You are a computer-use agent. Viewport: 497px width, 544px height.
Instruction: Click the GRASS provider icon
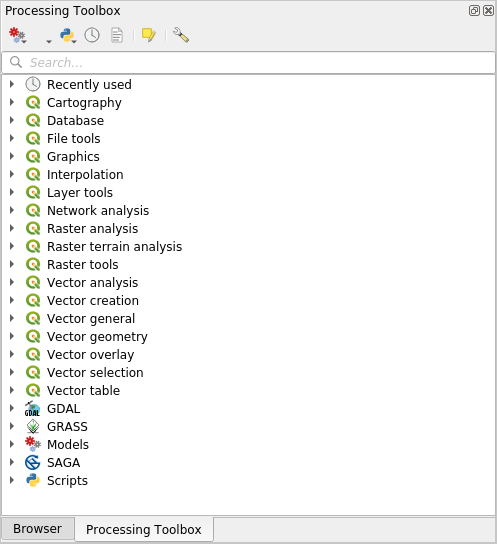(x=33, y=426)
